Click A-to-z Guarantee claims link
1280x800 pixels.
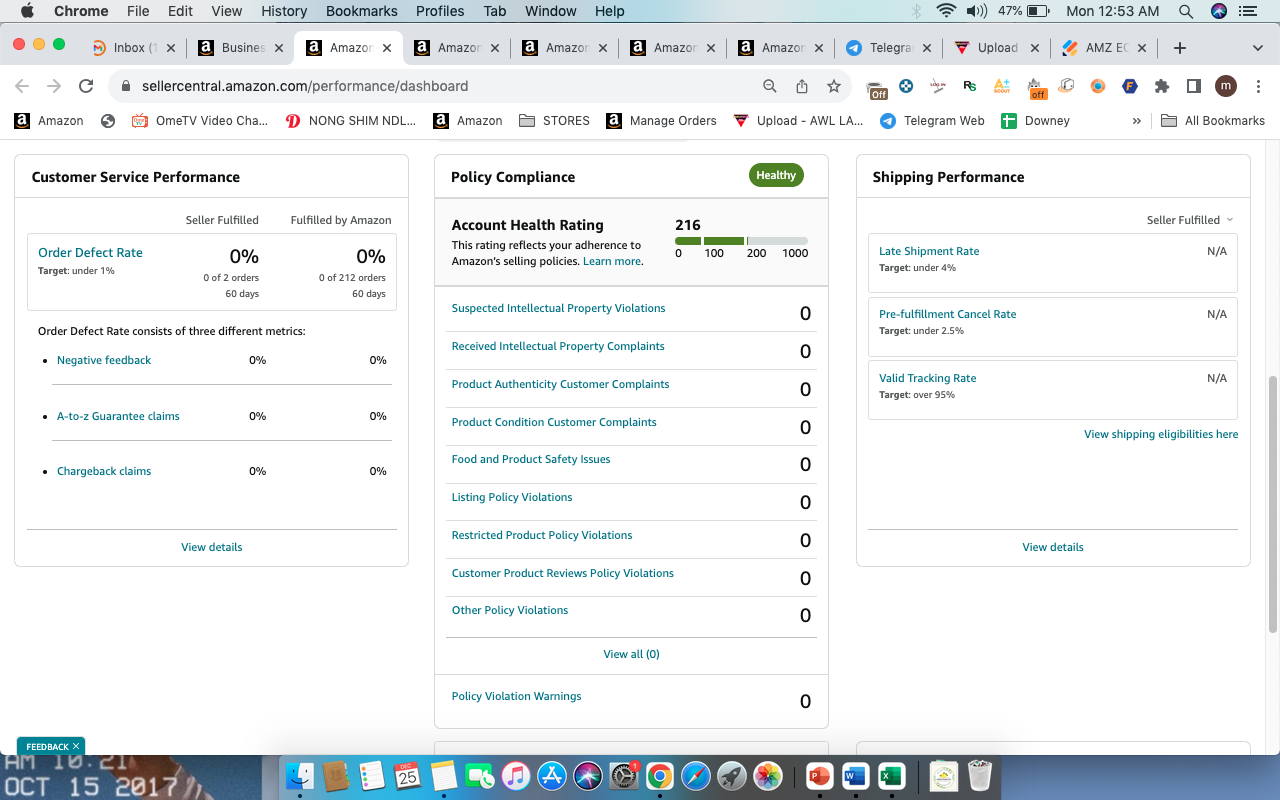point(118,416)
